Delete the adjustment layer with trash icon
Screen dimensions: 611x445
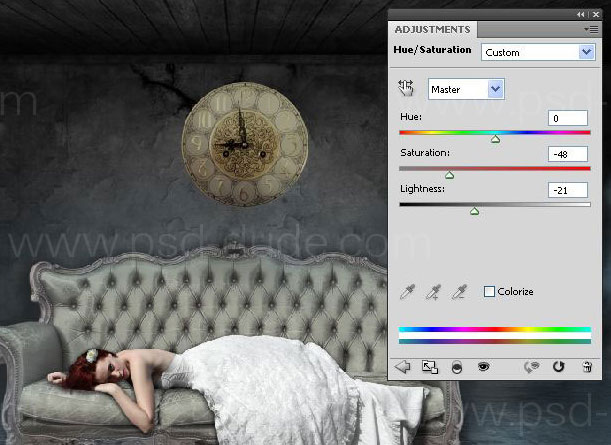586,367
